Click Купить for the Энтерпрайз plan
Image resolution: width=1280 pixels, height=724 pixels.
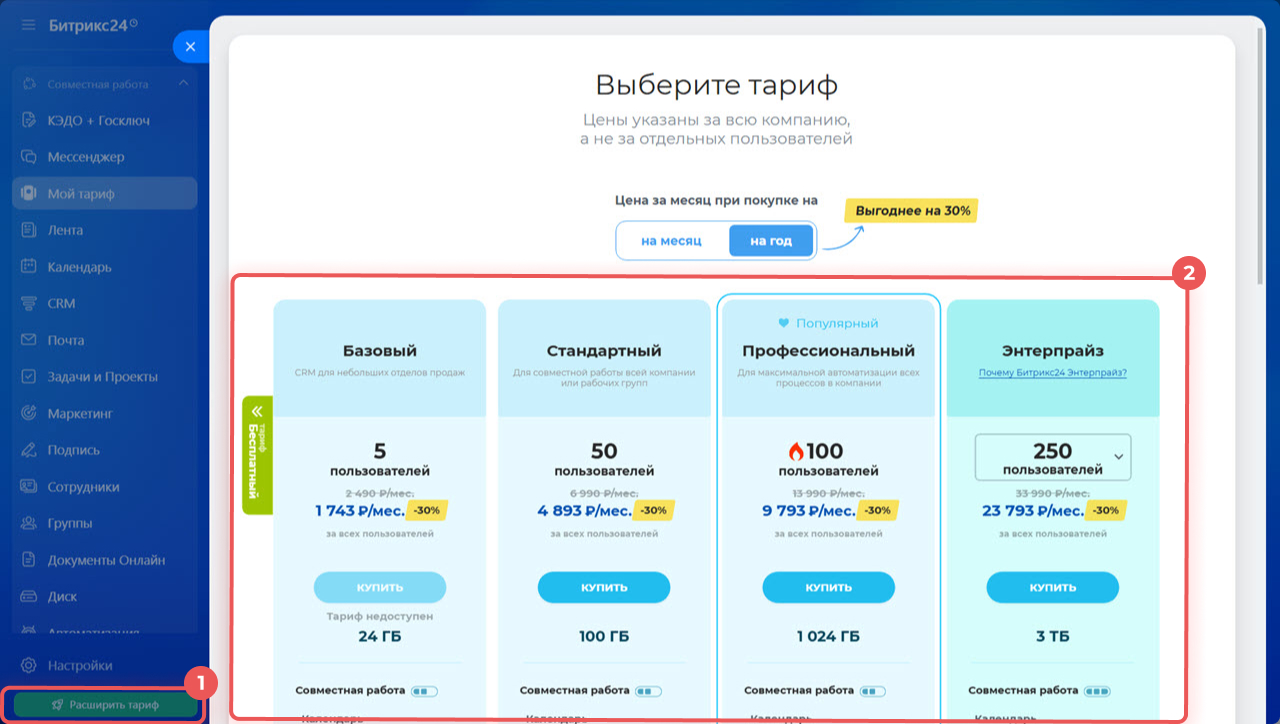(1053, 587)
